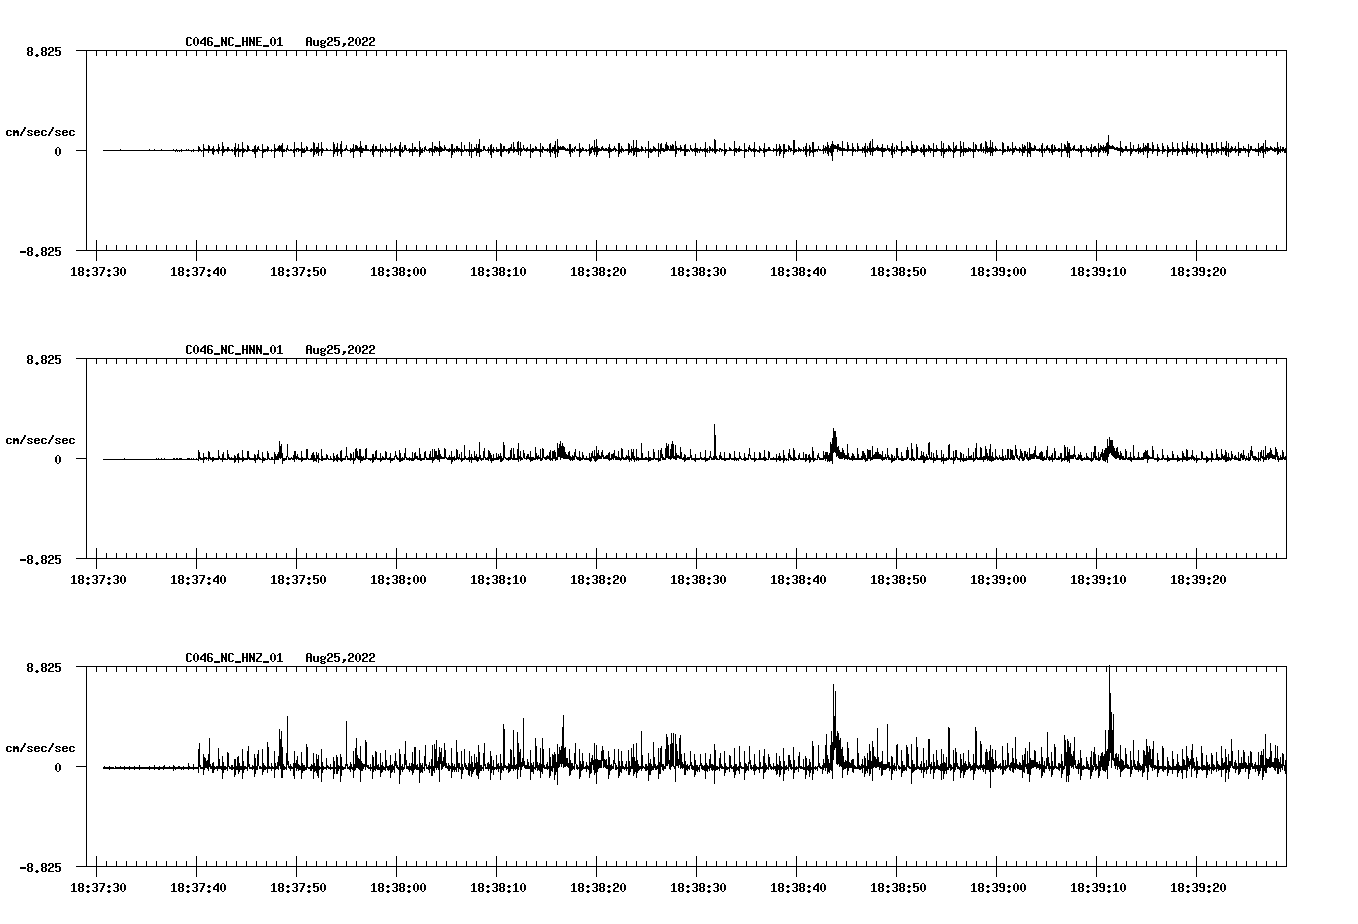Pick the 18:38:00 time label under HNZ plot

coord(398,887)
